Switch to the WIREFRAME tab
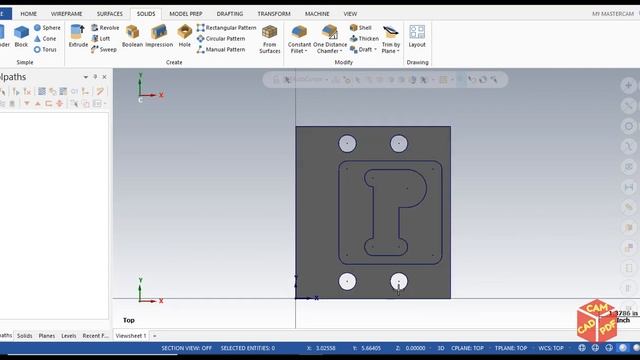Image resolution: width=640 pixels, height=360 pixels. [x=67, y=14]
